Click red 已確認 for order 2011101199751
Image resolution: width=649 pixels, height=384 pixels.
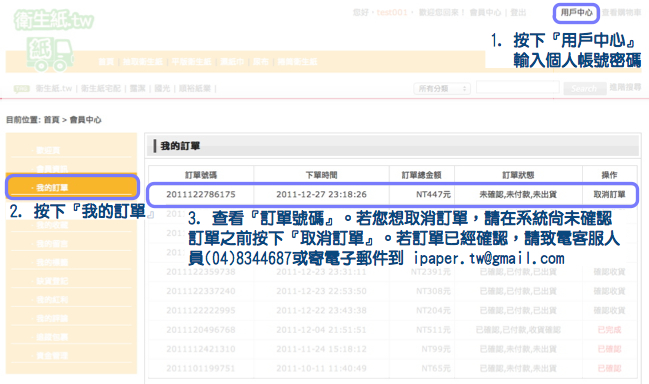pyautogui.click(x=609, y=368)
